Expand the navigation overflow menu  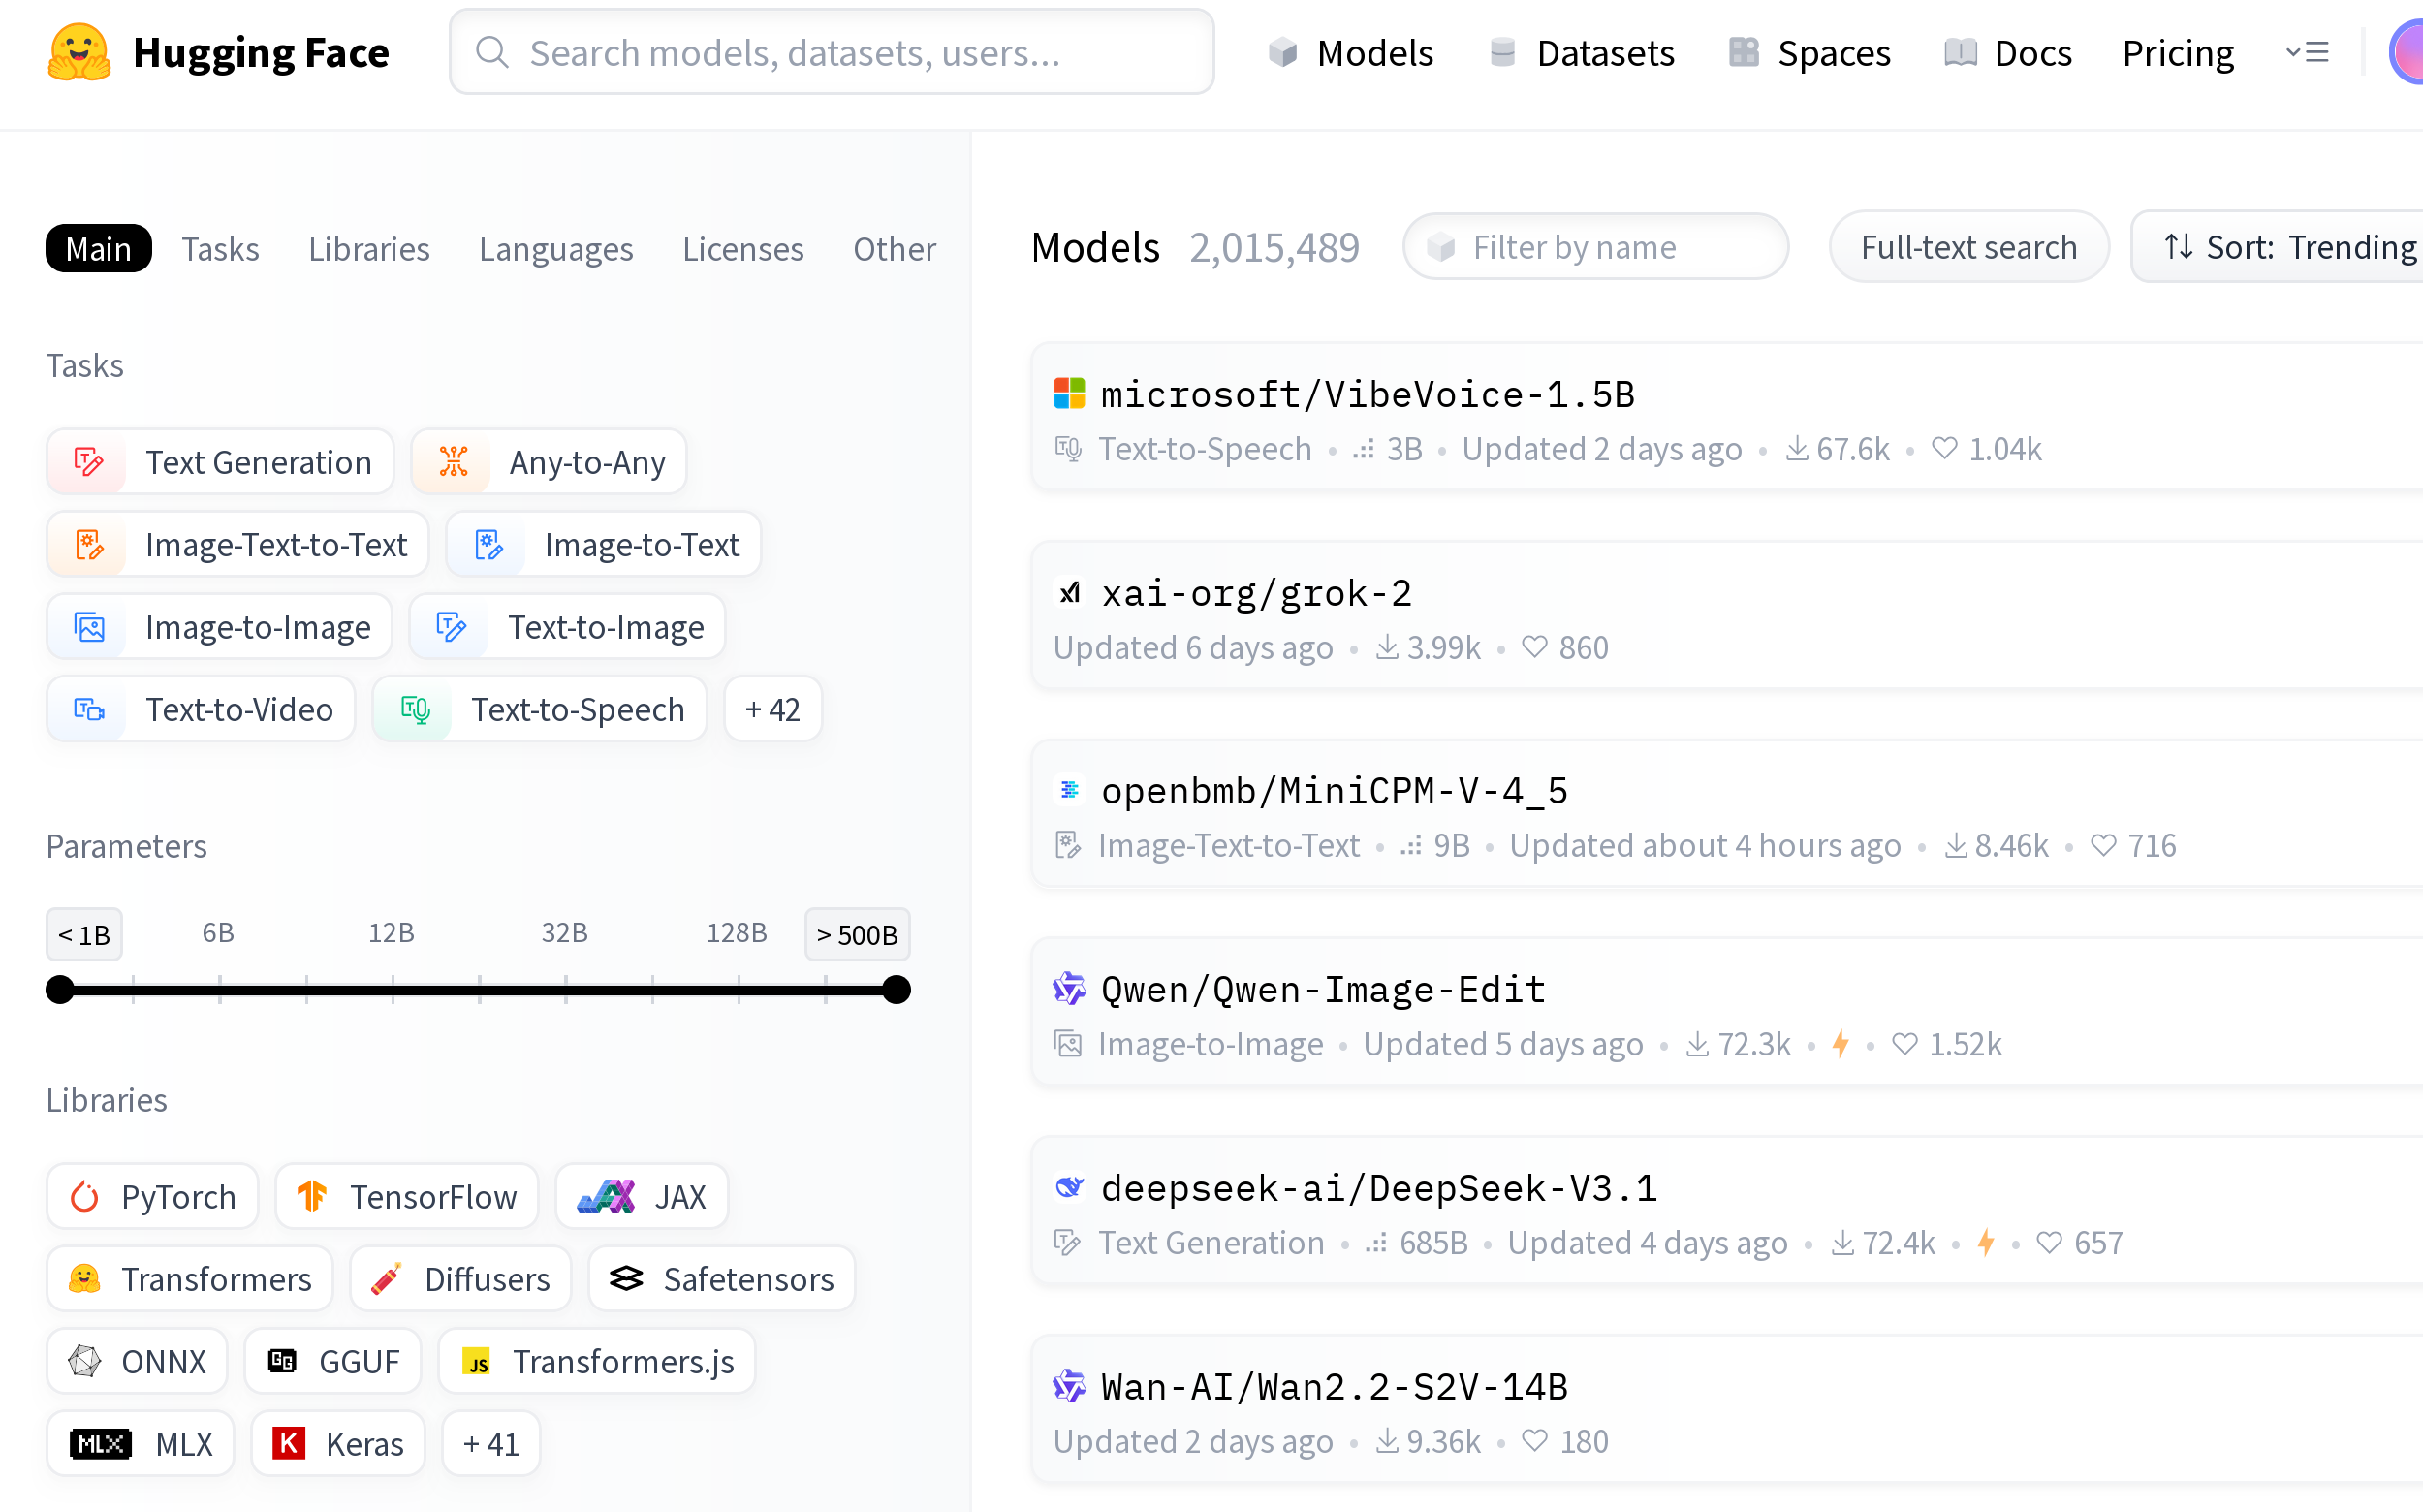coord(2309,52)
